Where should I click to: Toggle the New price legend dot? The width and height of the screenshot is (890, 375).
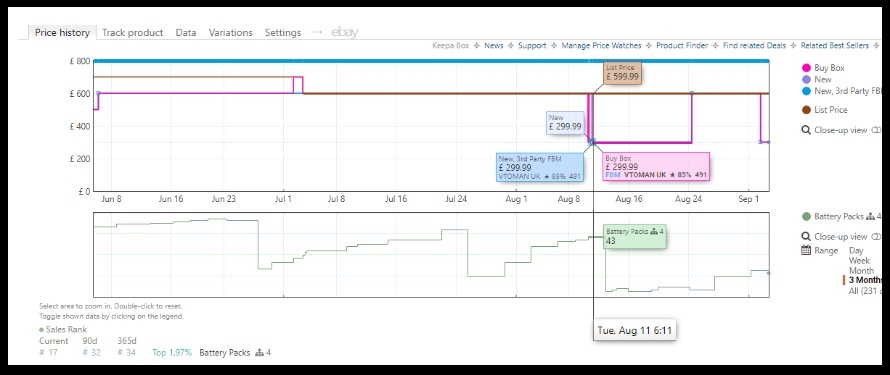click(x=806, y=79)
